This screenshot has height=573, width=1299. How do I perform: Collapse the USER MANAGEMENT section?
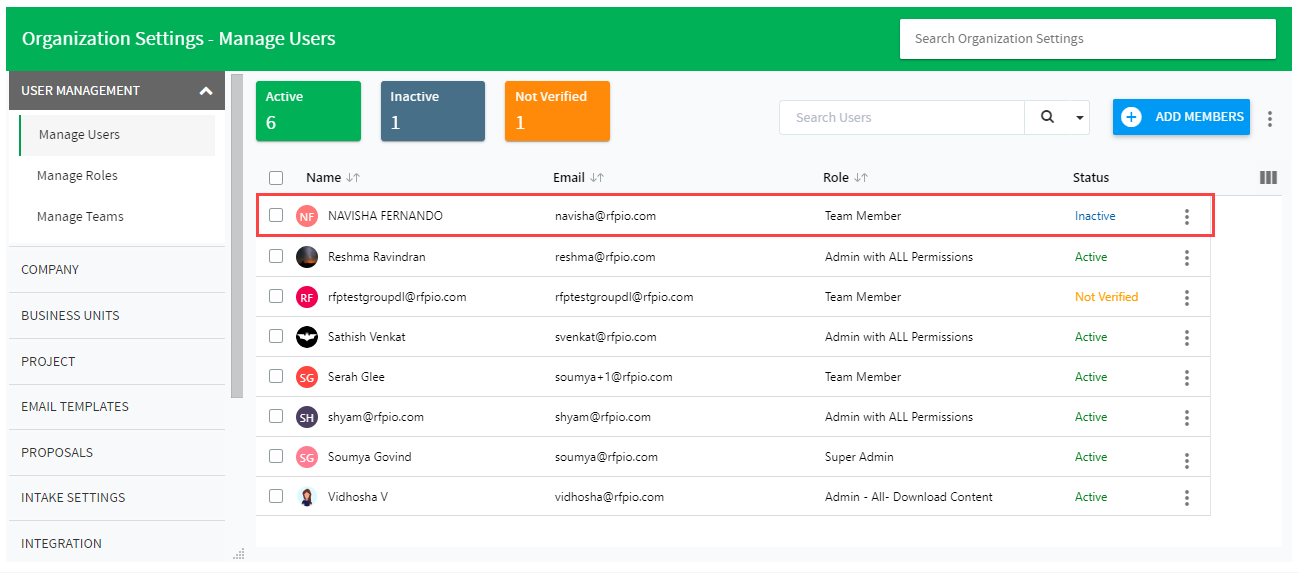117,91
